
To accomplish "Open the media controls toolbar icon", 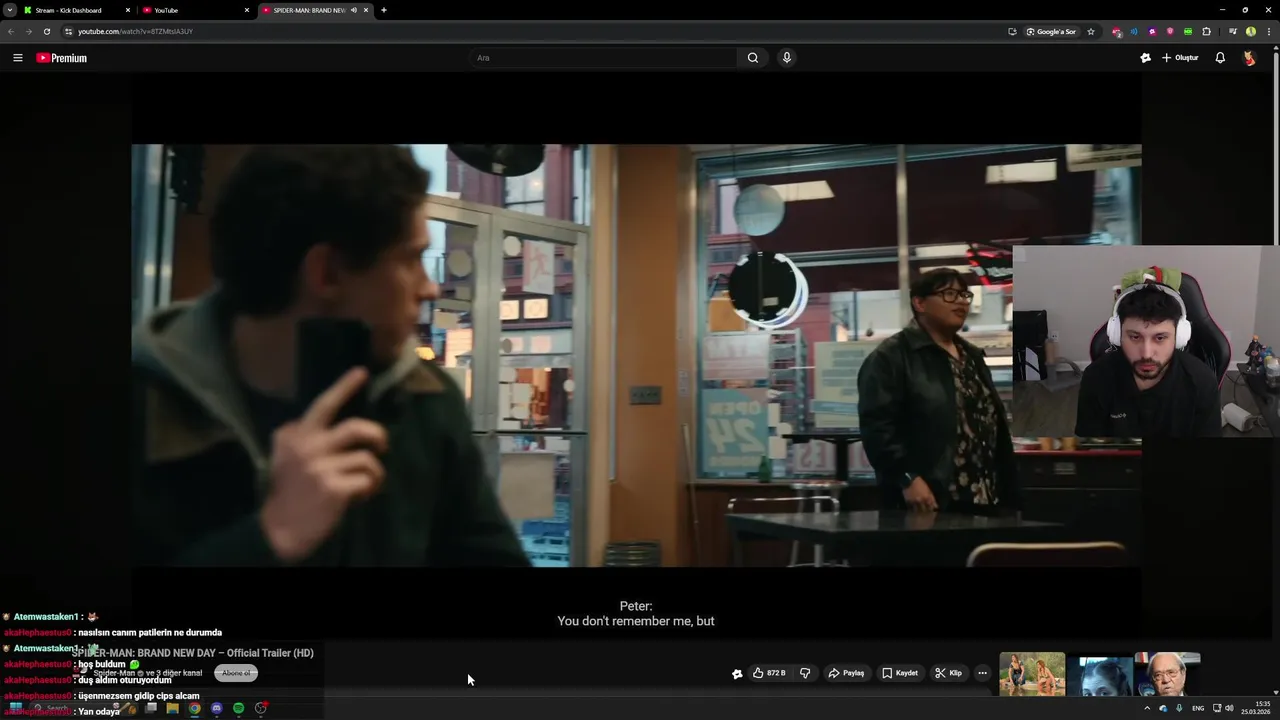I will click(1233, 31).
